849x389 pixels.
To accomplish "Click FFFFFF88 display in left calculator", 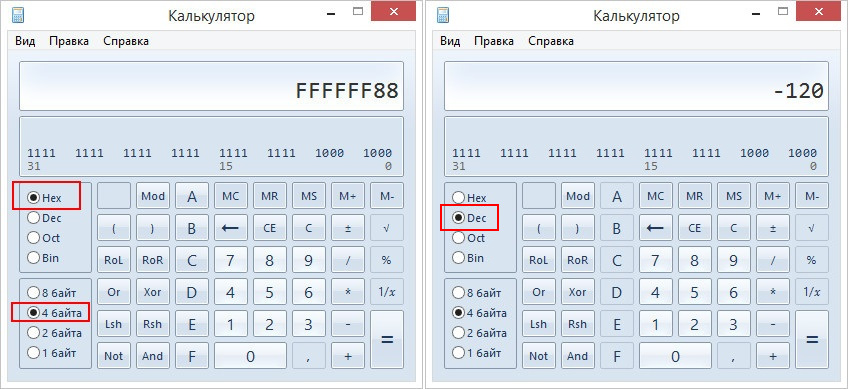I will 212,86.
